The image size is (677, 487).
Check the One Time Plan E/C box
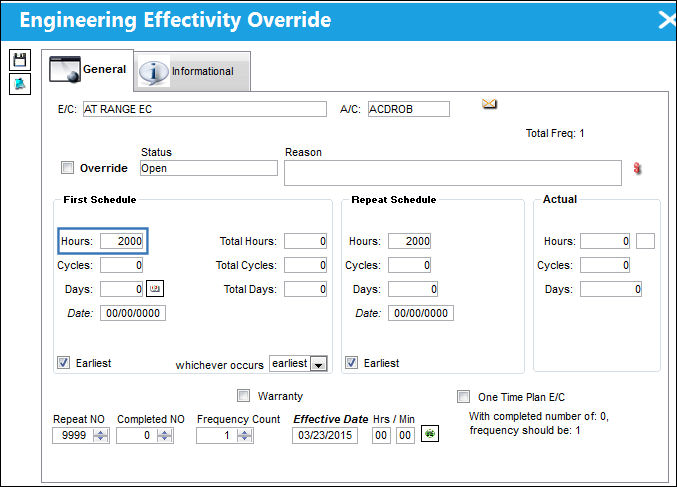point(463,396)
